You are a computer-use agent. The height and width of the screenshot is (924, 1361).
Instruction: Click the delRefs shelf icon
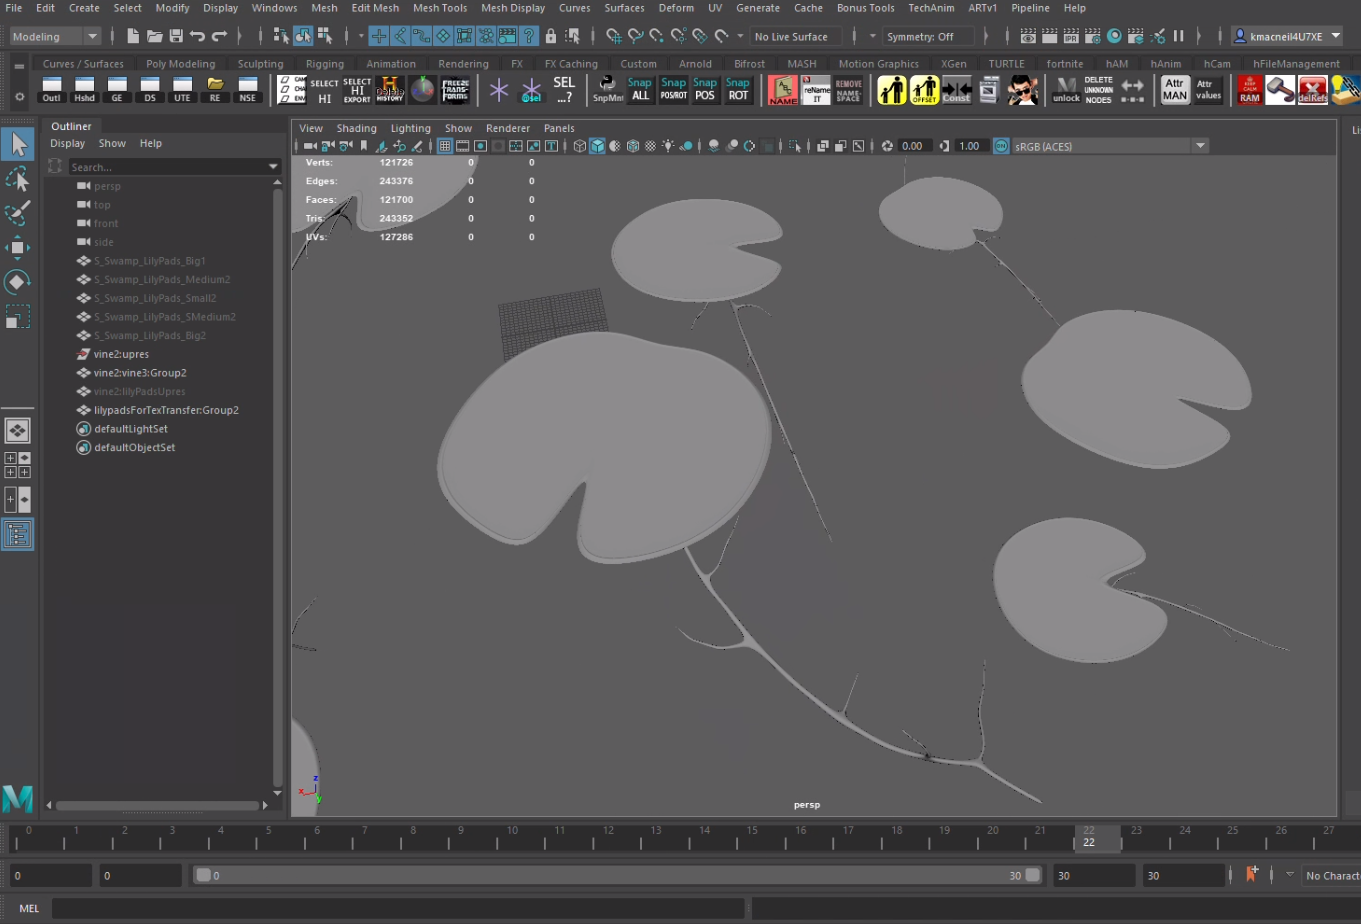[1312, 89]
